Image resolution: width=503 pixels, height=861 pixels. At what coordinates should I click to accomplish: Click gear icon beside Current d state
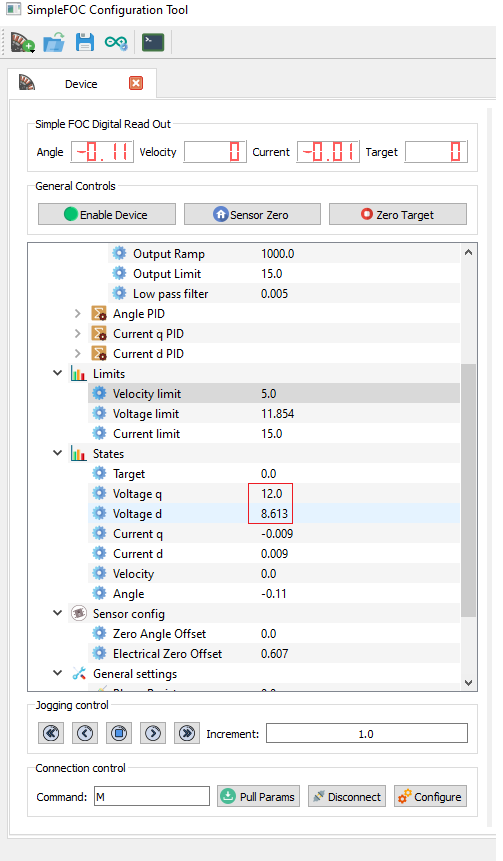pos(99,554)
